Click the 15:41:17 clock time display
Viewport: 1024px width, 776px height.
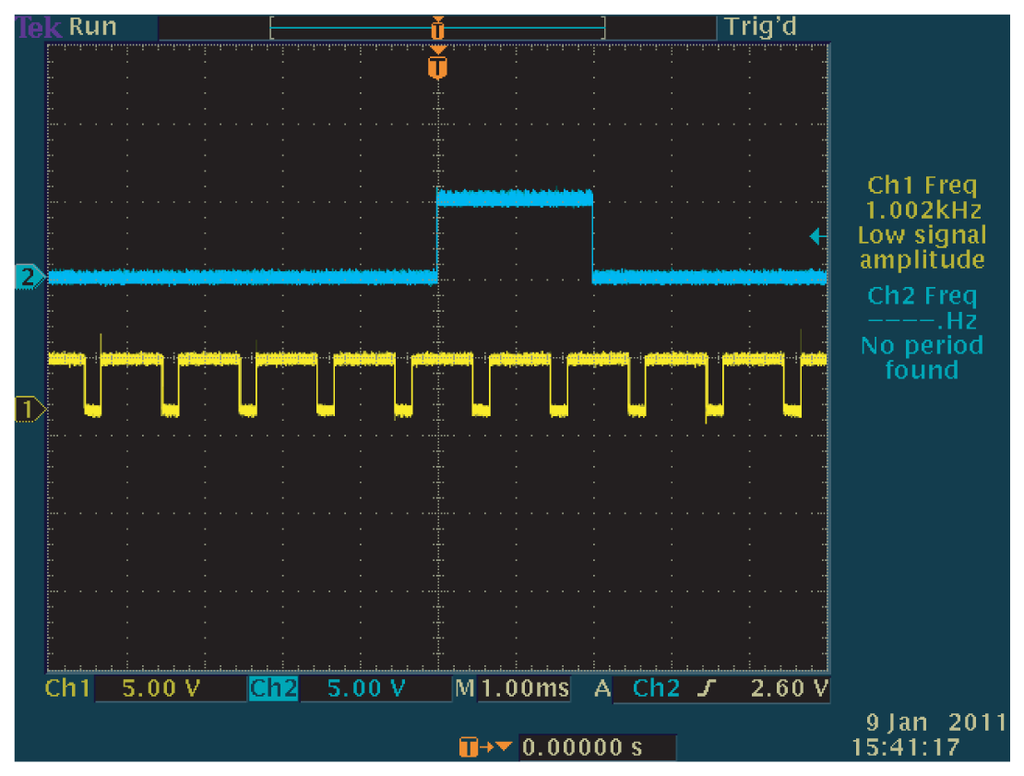click(905, 747)
